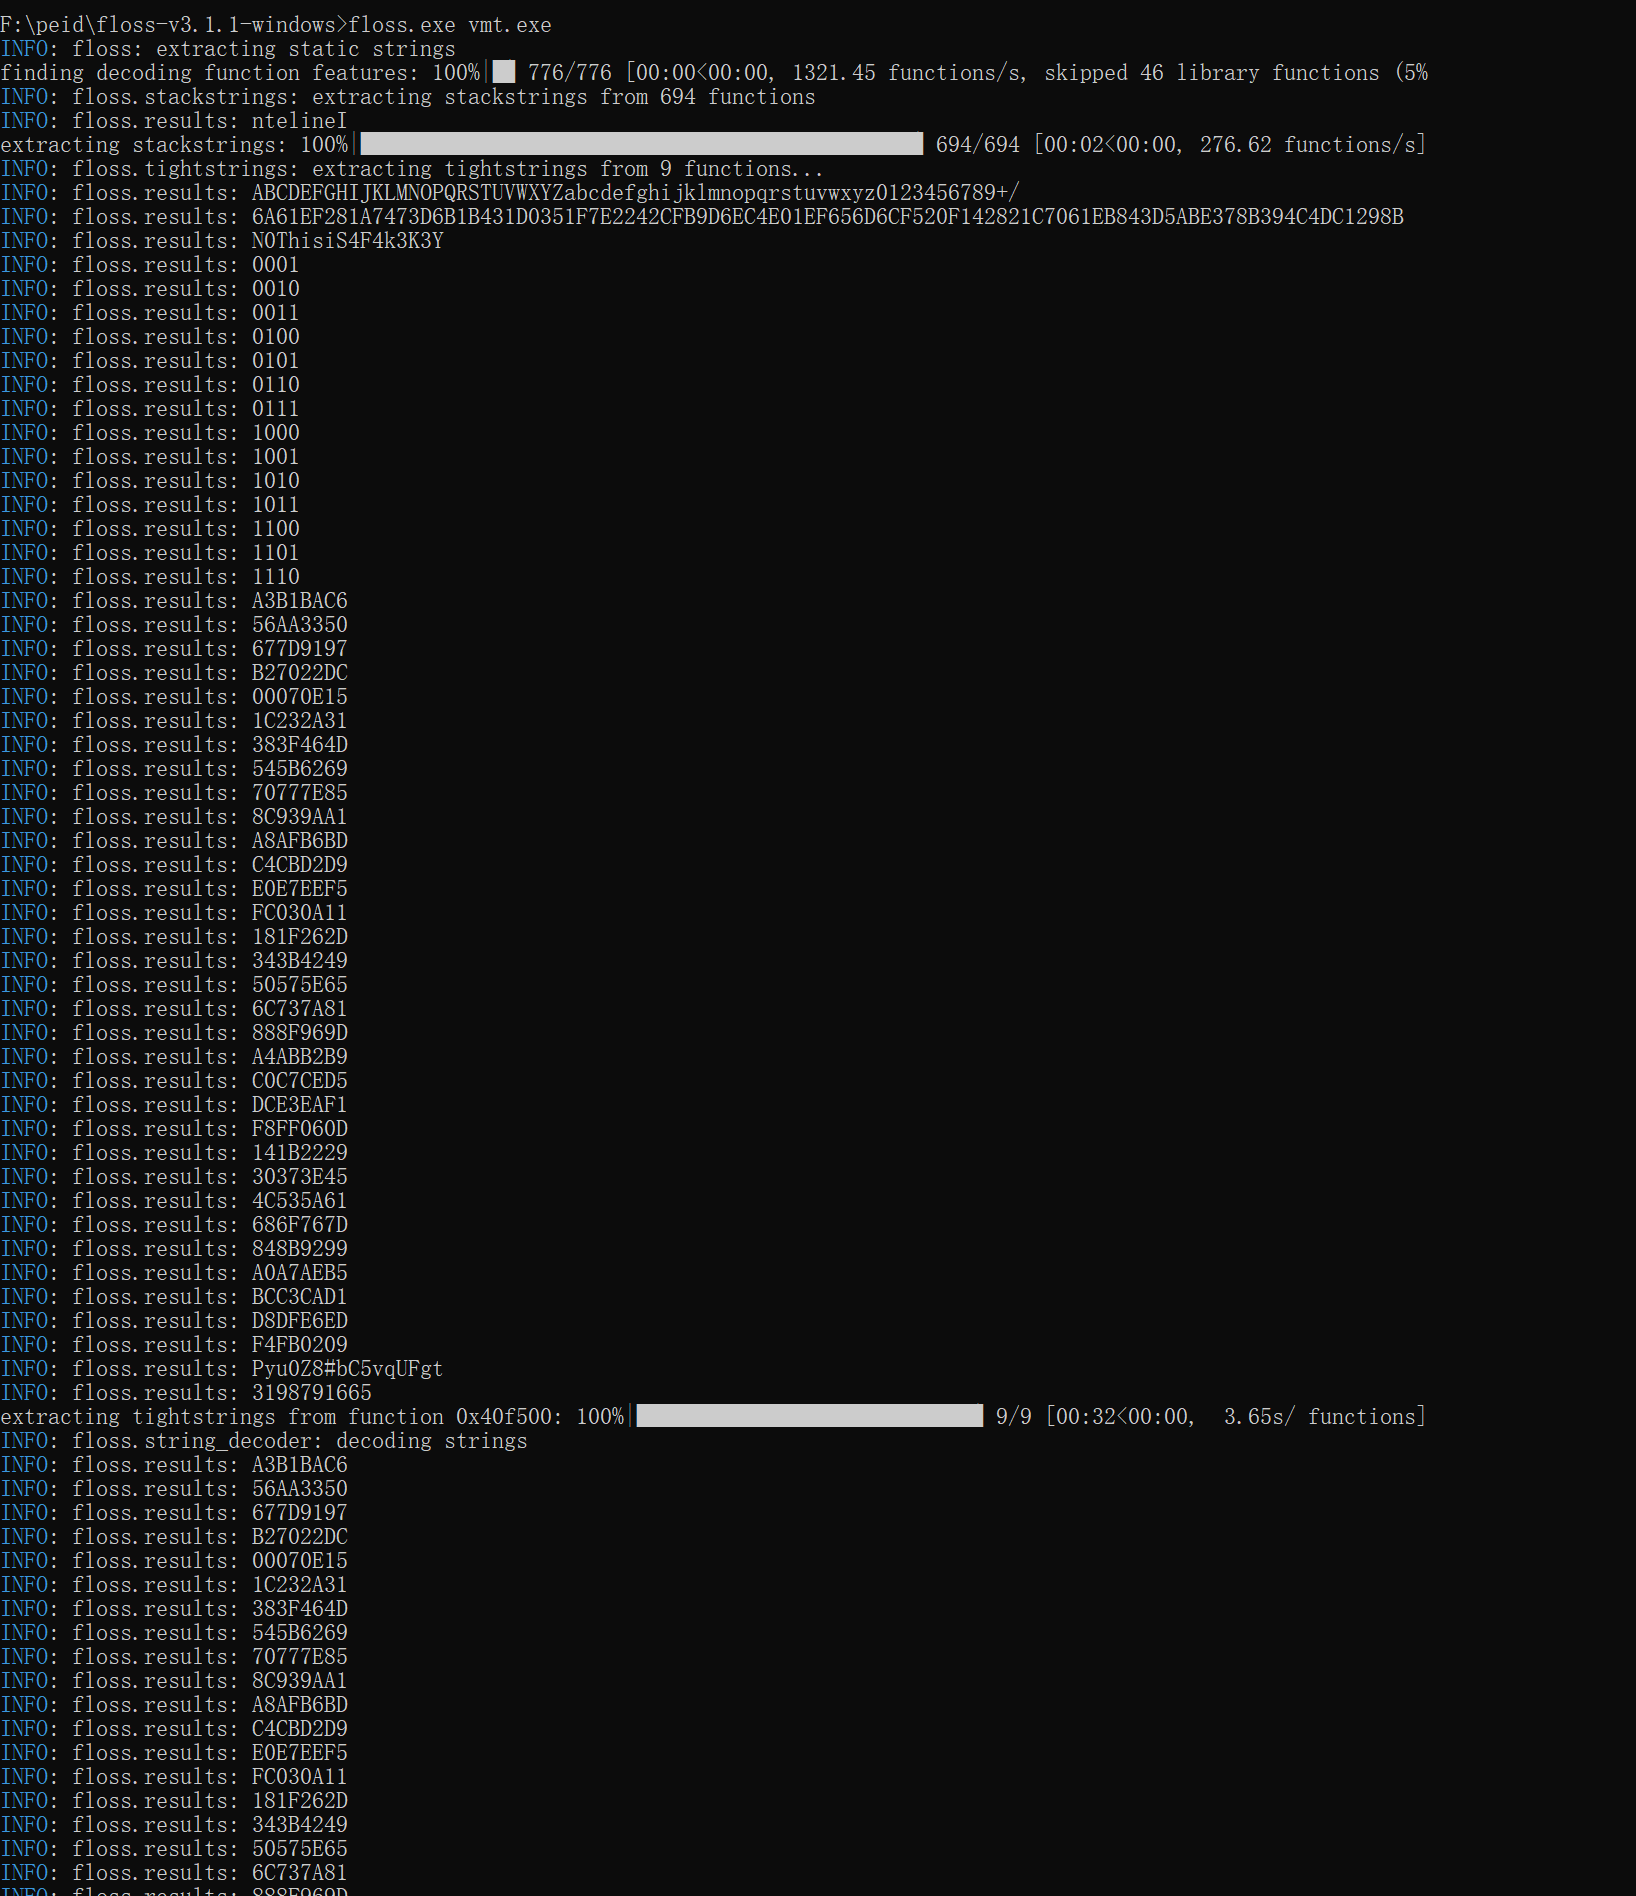This screenshot has height=1896, width=1636.
Task: Select the Pyu0Z8#bC5vqUFgt result string
Action: click(347, 1369)
